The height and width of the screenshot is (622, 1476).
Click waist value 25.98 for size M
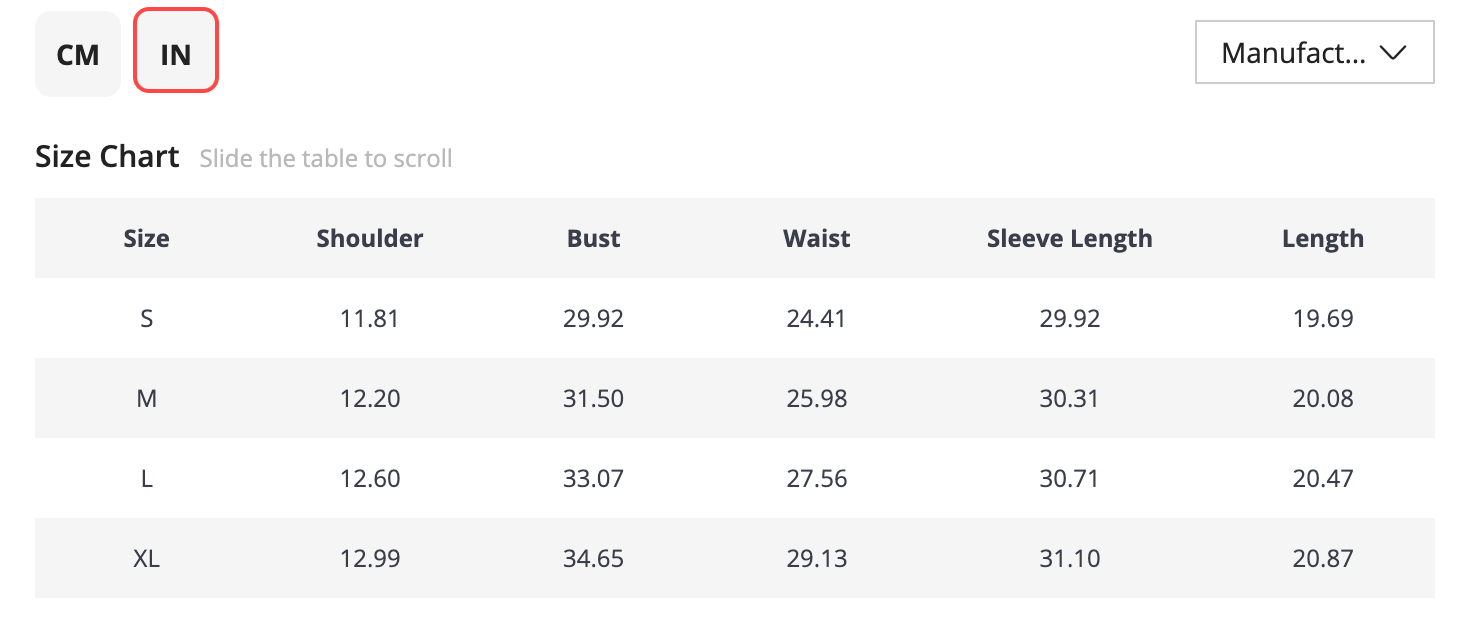[x=817, y=398]
